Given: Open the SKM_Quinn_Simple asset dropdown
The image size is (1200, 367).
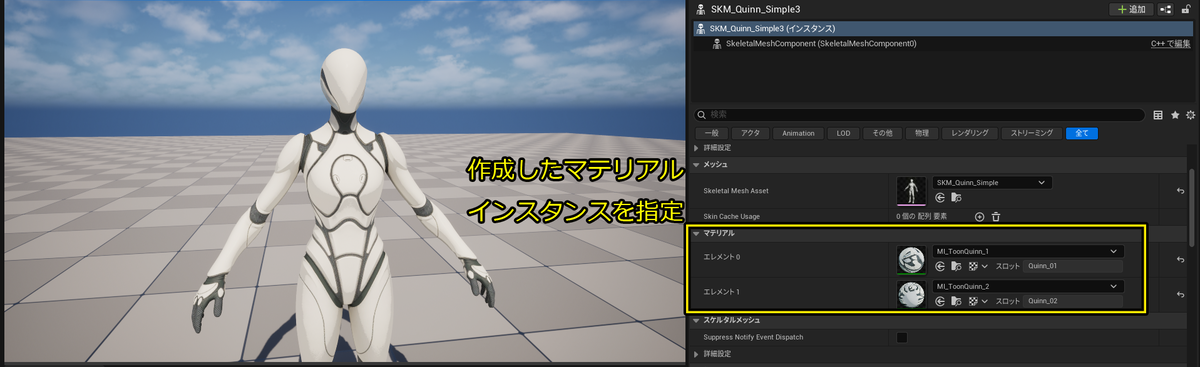Looking at the screenshot, I should point(992,183).
